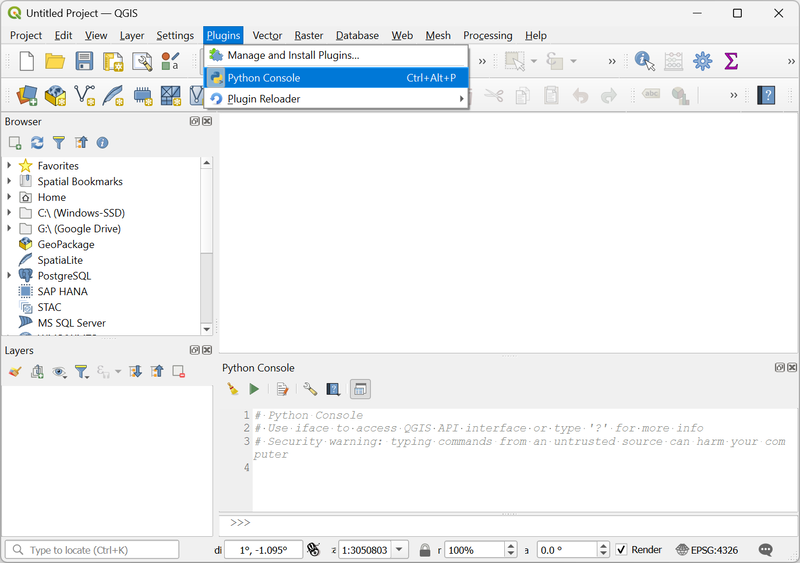Show the Statistical Summary sigma icon

pyautogui.click(x=731, y=61)
